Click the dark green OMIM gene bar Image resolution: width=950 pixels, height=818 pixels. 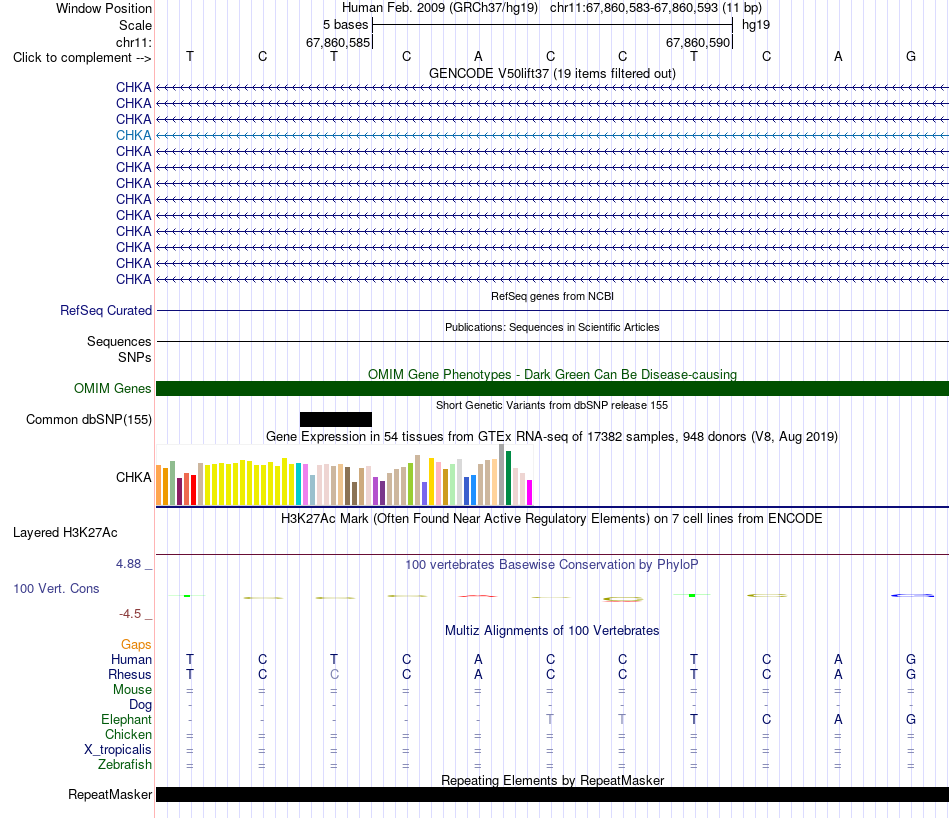(x=553, y=388)
